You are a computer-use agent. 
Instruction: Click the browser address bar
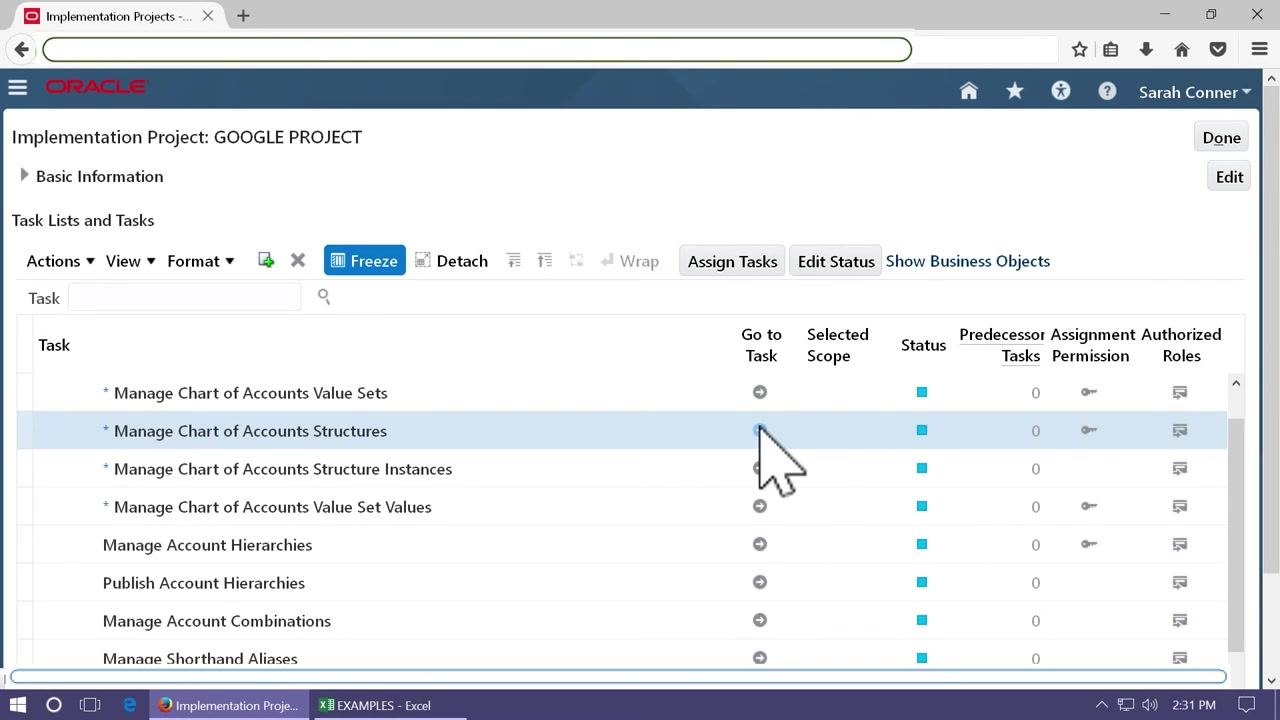tap(477, 49)
